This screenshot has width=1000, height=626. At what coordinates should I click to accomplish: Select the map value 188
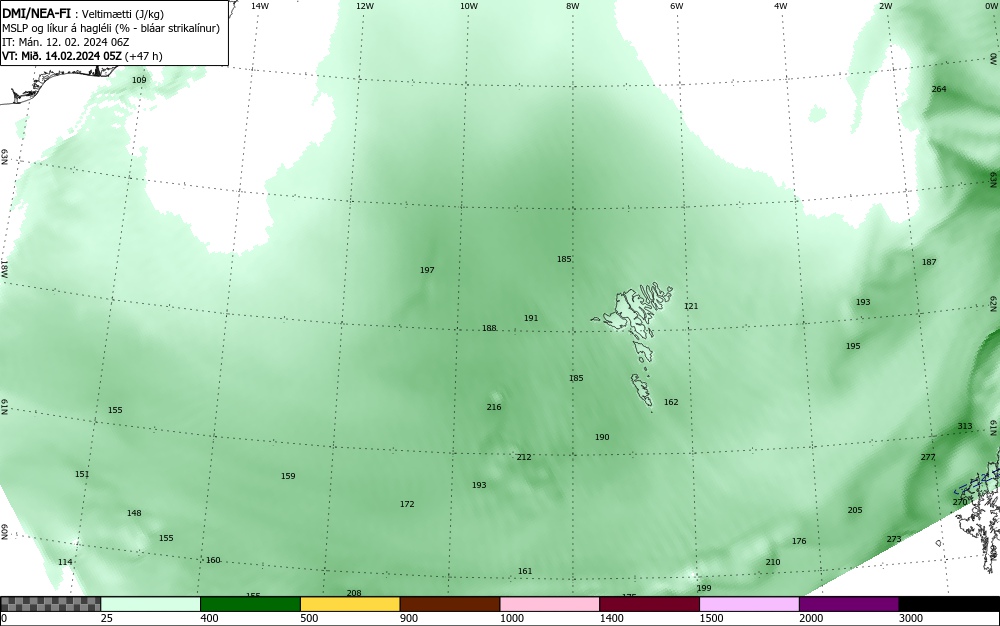coord(489,328)
